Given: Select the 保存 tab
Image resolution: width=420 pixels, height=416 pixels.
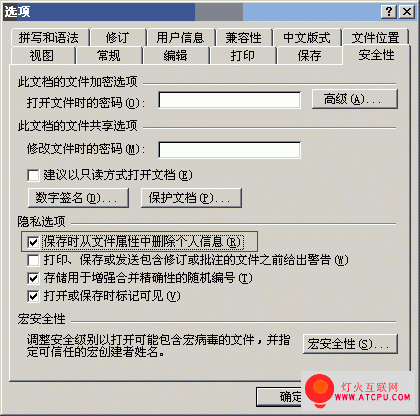Looking at the screenshot, I should [310, 55].
